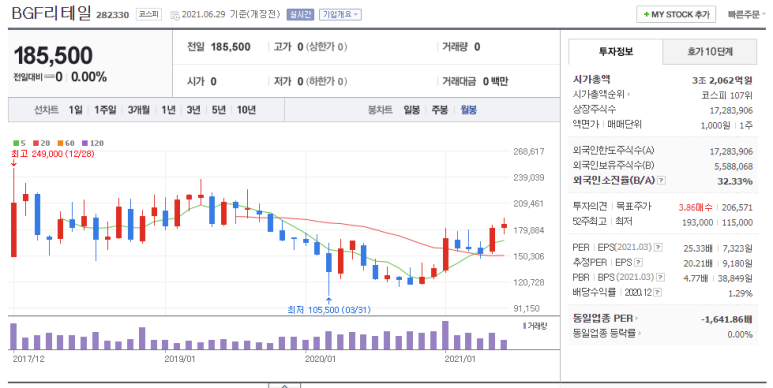Select the 1일 line chart period
Viewport: 773px width, 388px height.
point(75,110)
